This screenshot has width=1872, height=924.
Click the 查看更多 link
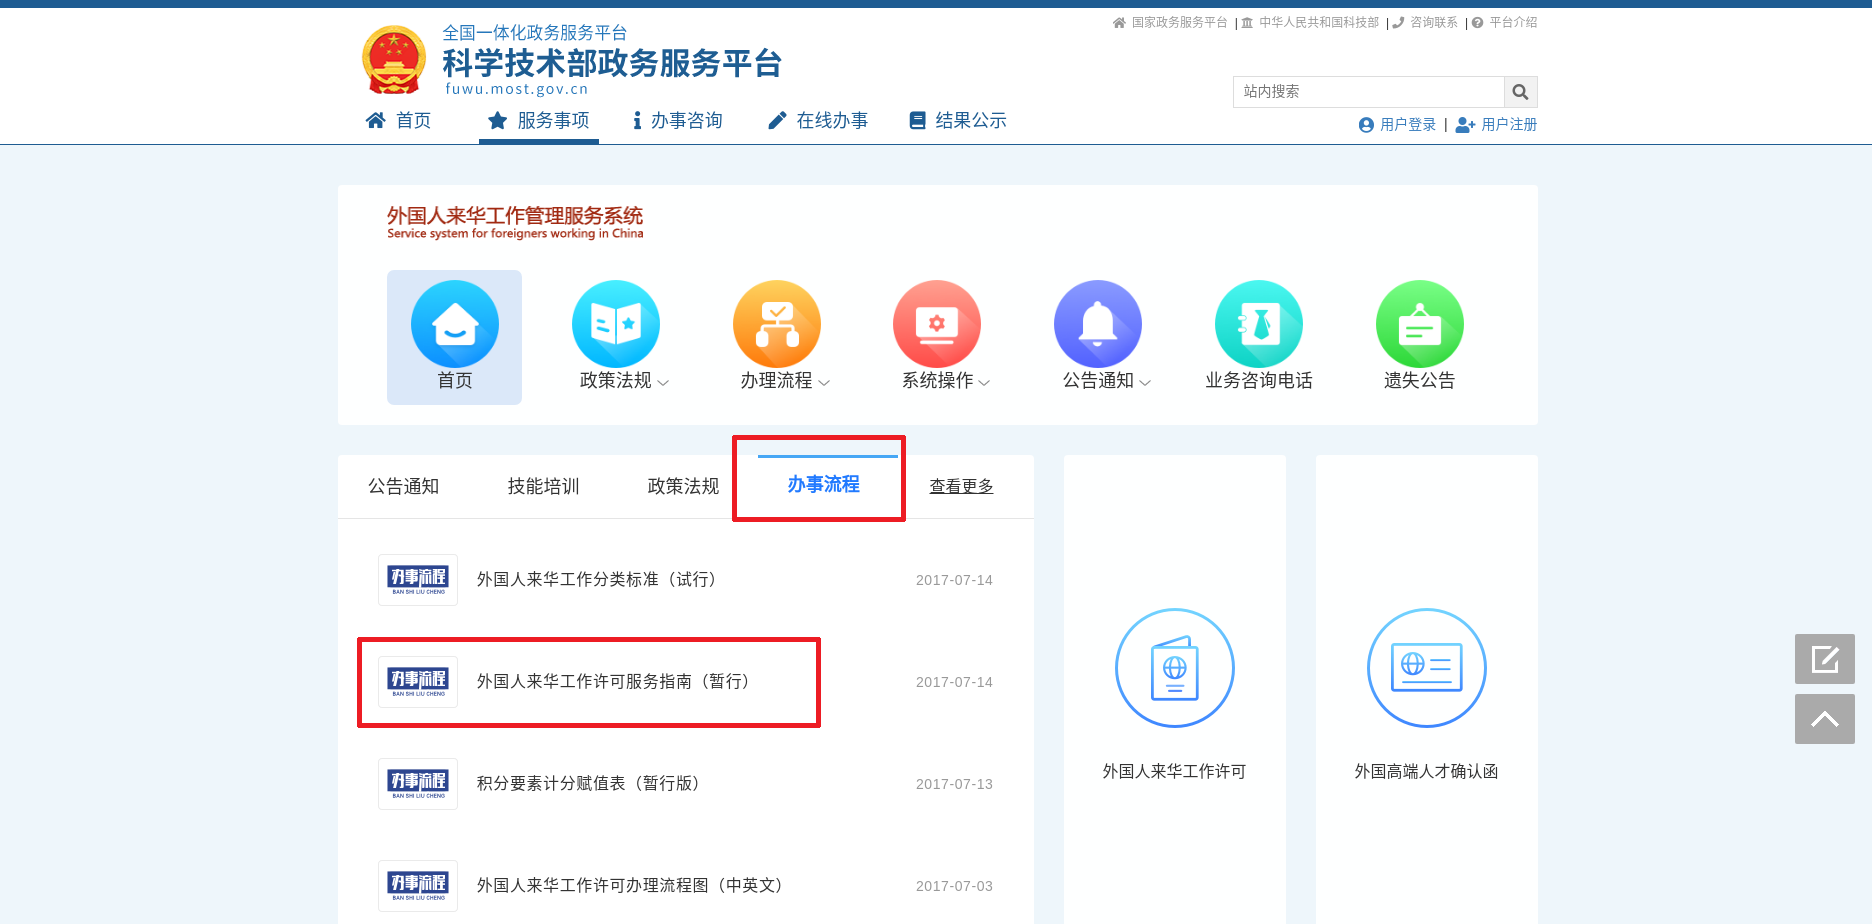coord(961,487)
